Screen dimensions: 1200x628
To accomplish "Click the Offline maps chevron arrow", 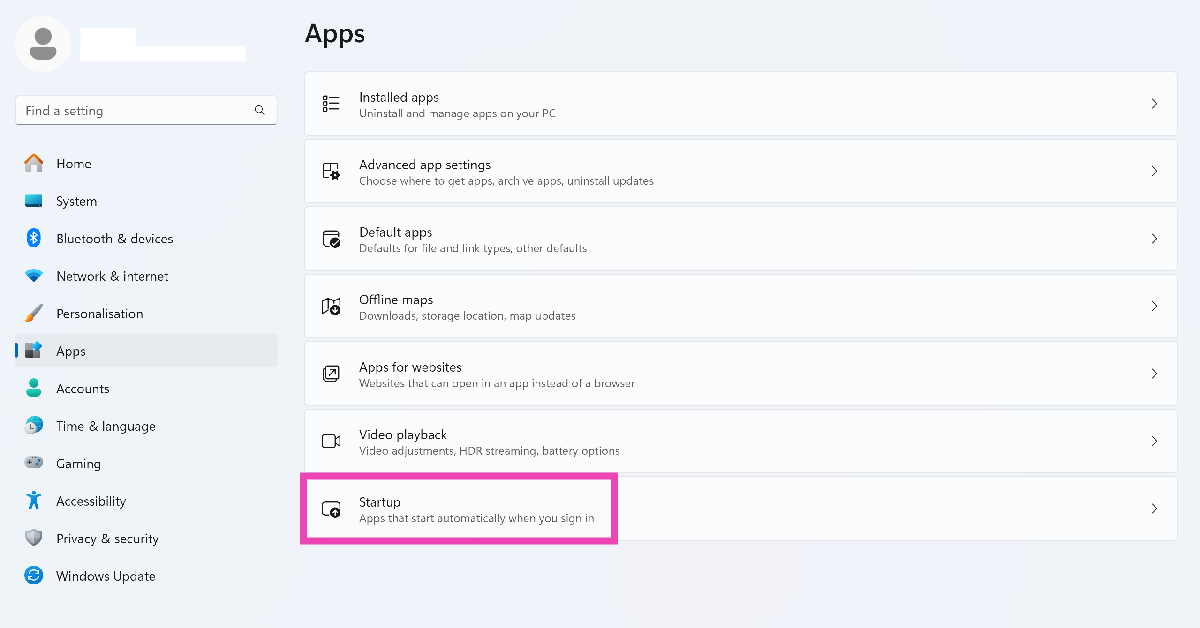I will coord(1154,306).
